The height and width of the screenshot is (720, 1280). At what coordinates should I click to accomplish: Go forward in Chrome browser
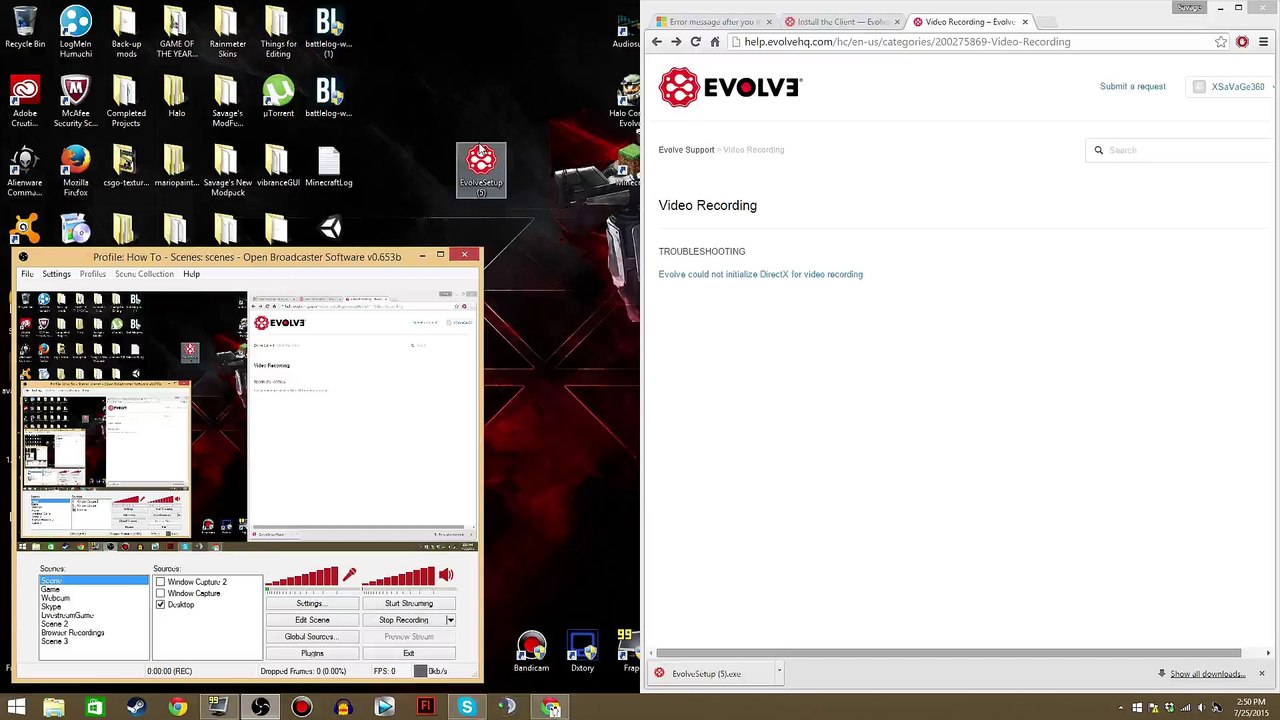click(x=676, y=42)
